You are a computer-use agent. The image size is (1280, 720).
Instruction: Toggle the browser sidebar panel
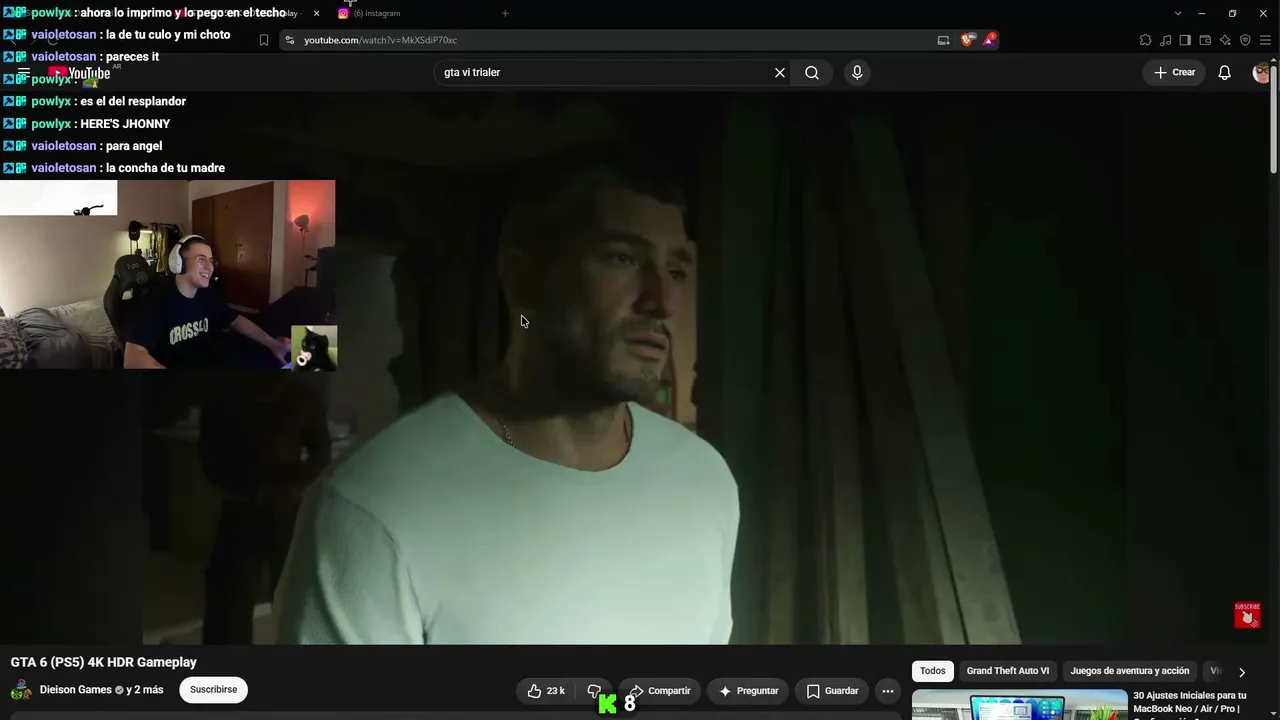(x=1185, y=40)
